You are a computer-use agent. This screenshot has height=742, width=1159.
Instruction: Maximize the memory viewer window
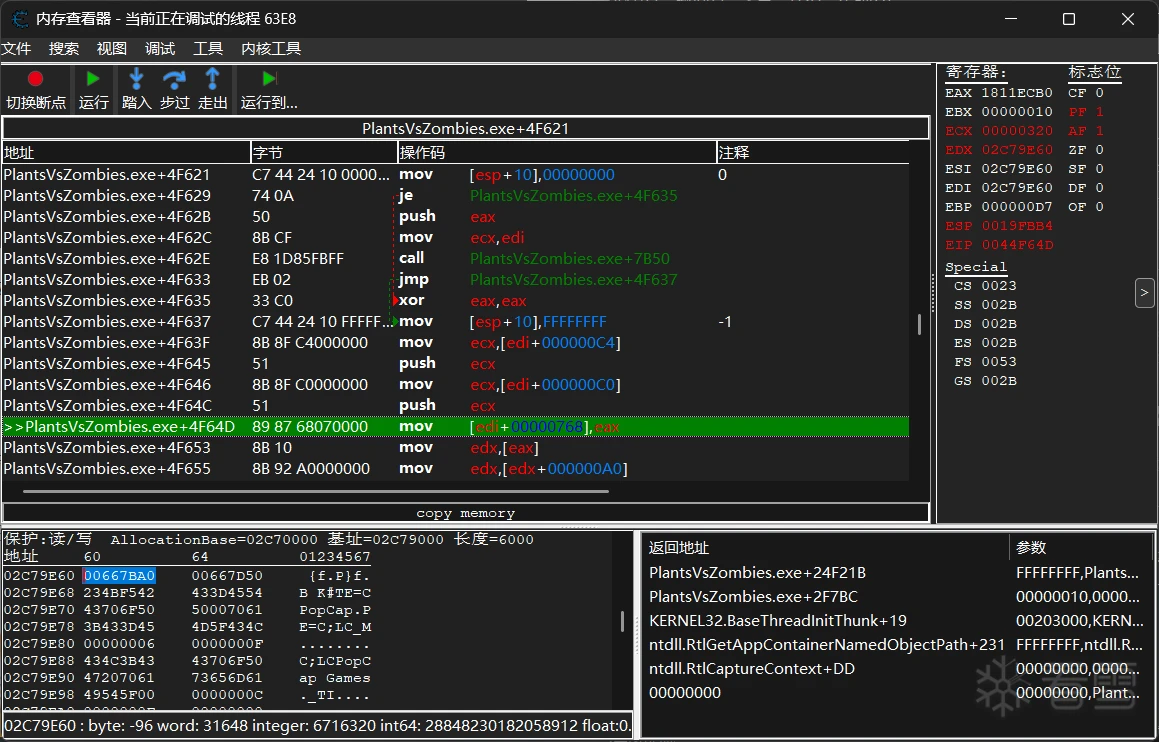(x=1069, y=19)
